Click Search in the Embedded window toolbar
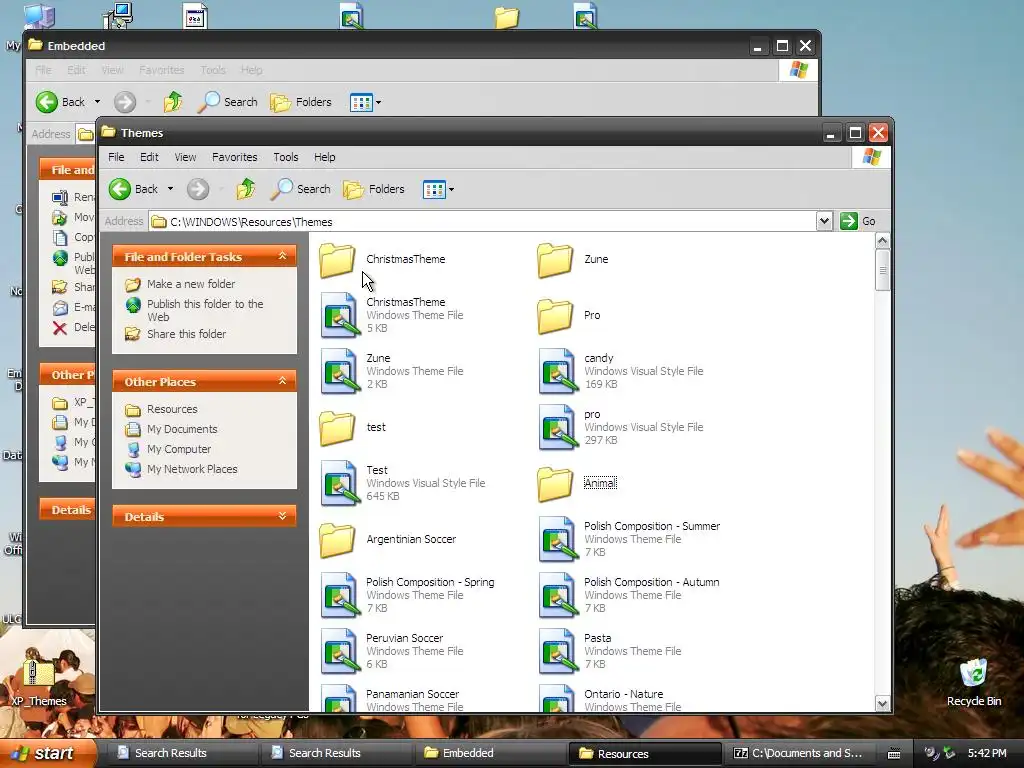 point(228,103)
